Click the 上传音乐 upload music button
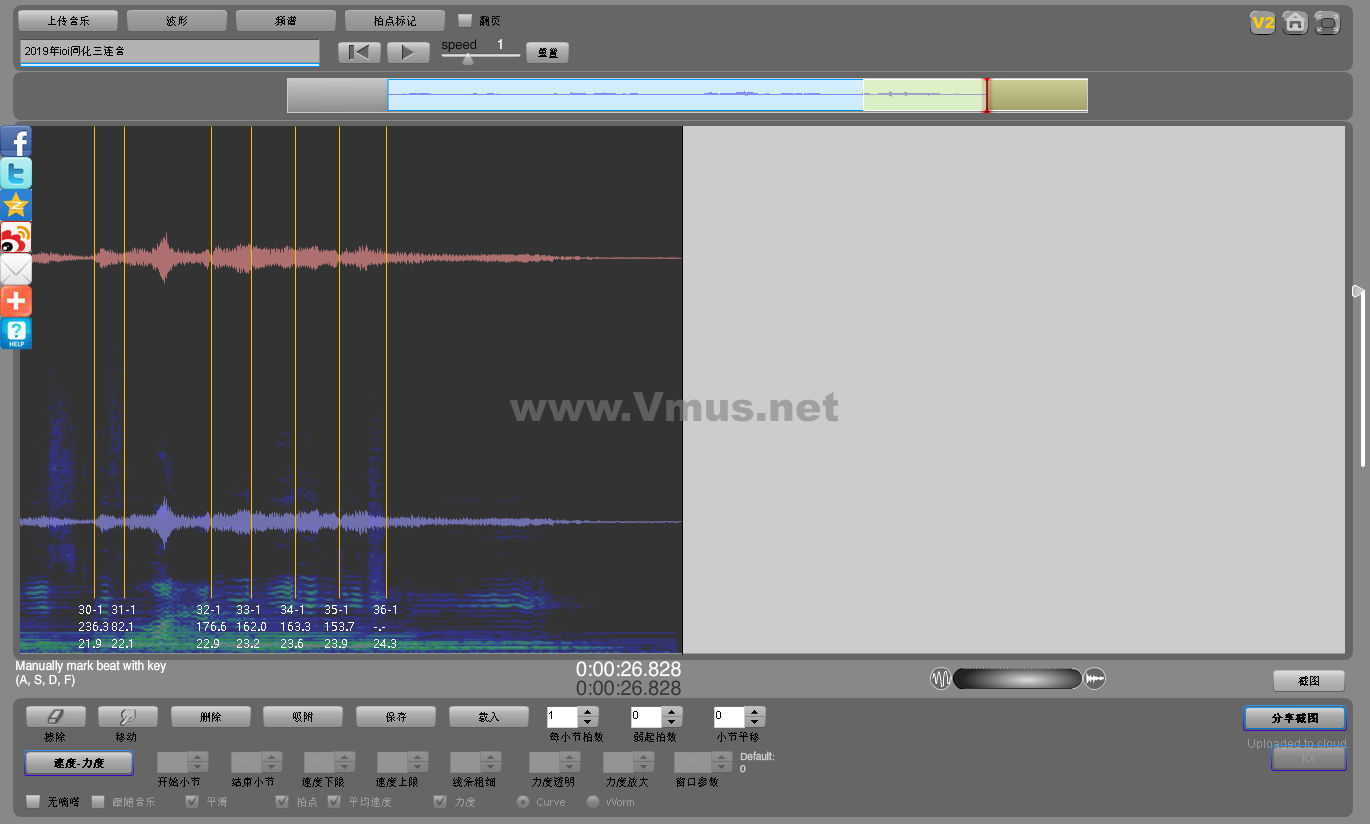Viewport: 1370px width, 824px height. coord(68,20)
